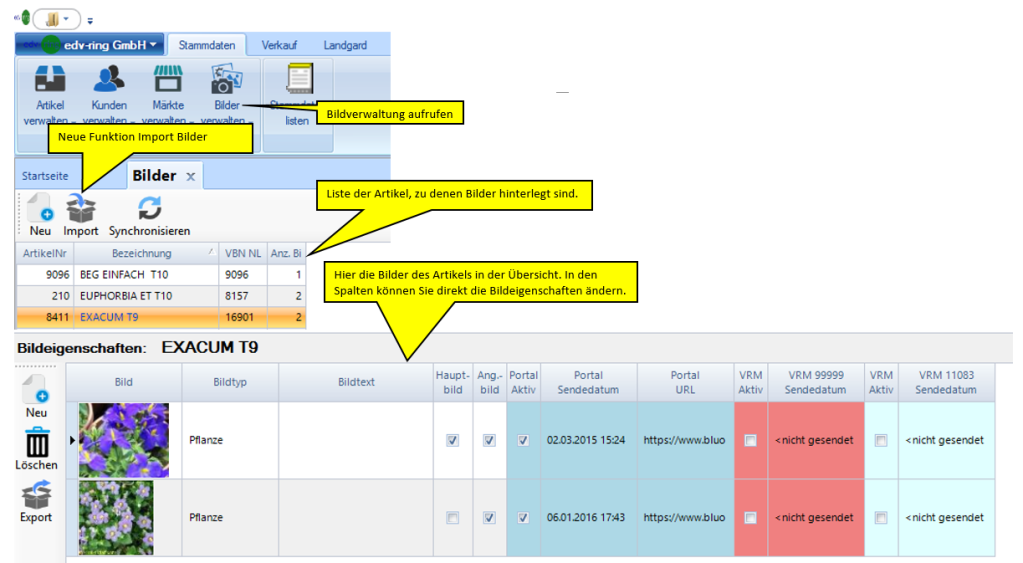Viewport: 1023px width, 563px height.
Task: Open quick access toolbar dropdown arrow
Action: point(89,19)
